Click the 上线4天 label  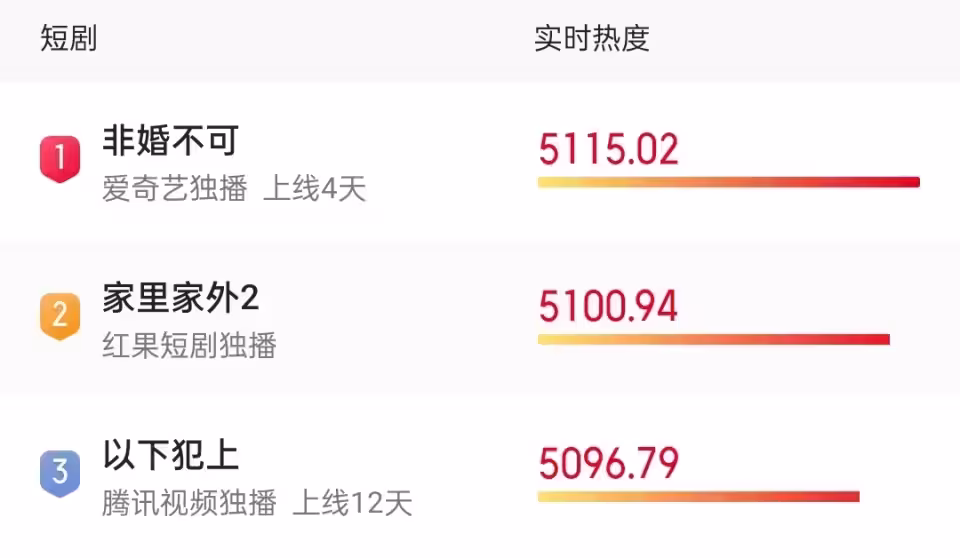click(x=315, y=189)
